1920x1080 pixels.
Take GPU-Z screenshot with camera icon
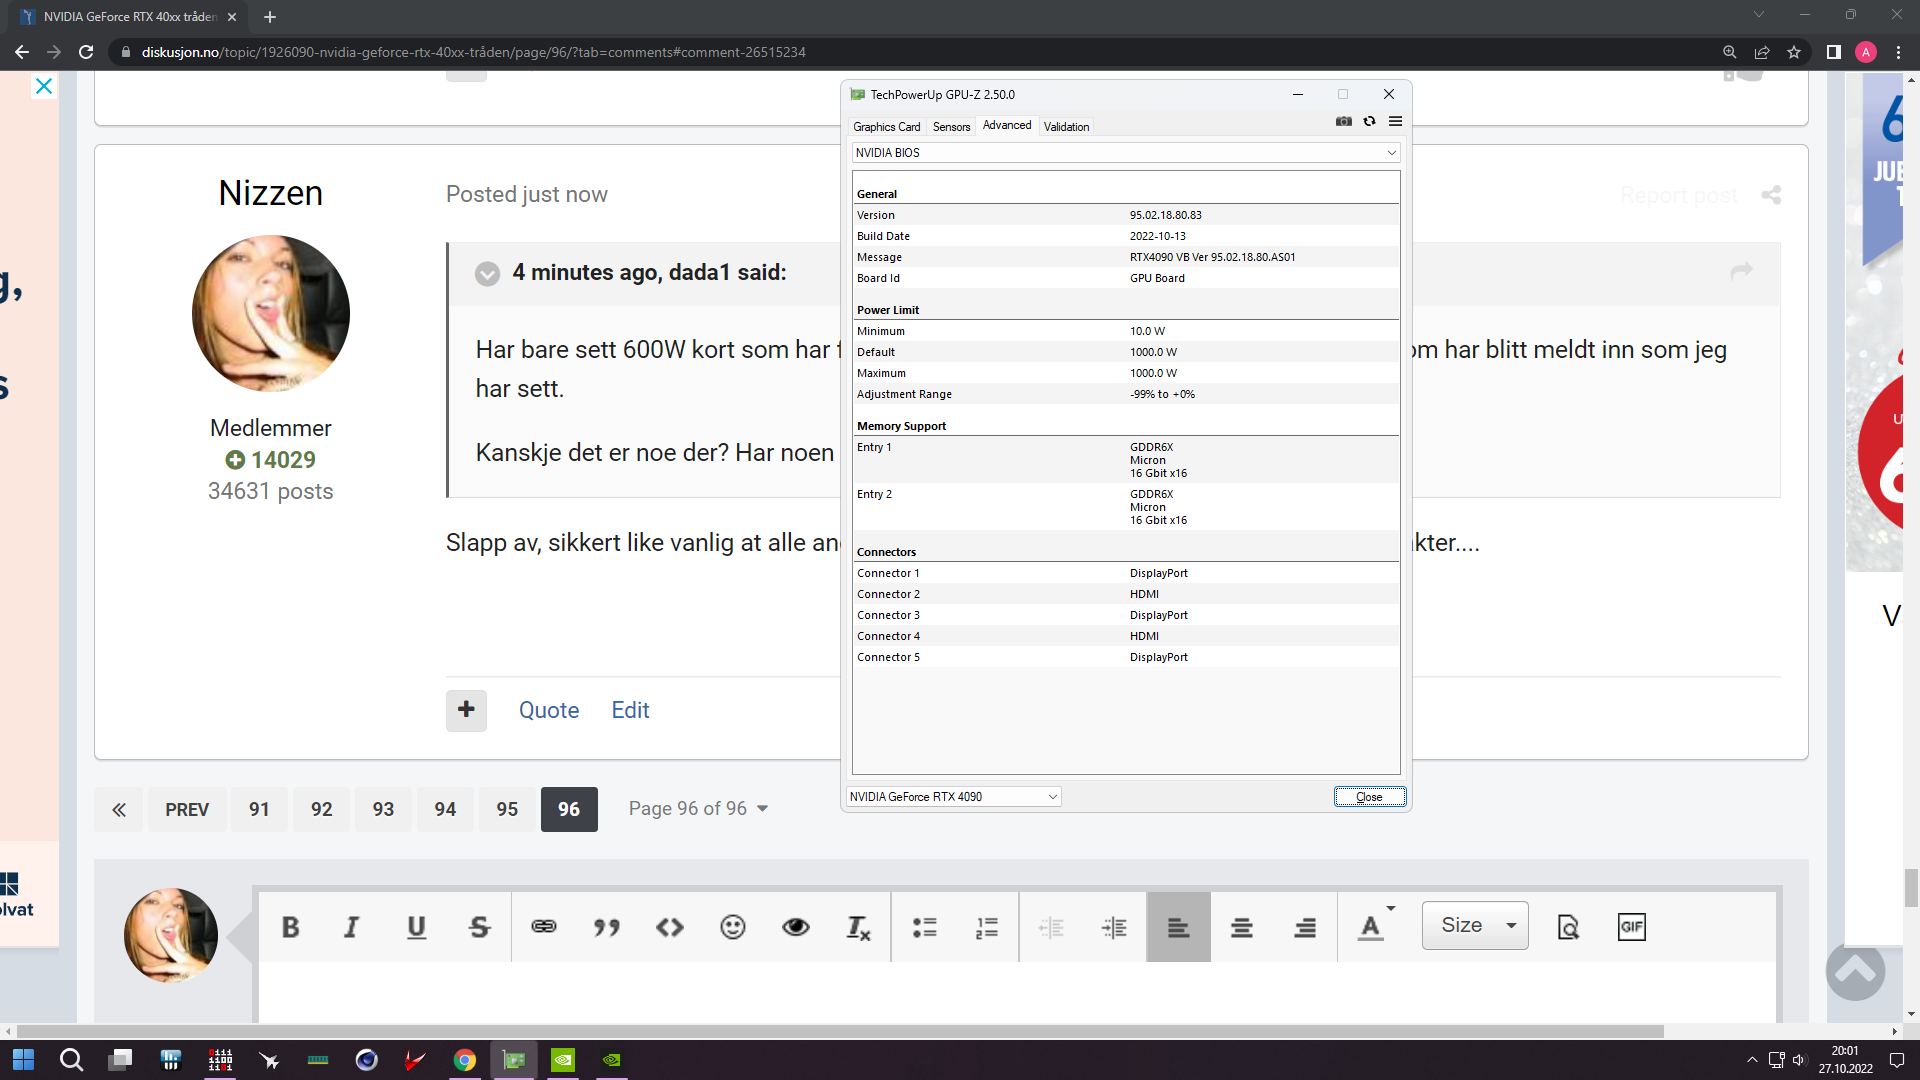(x=1343, y=121)
